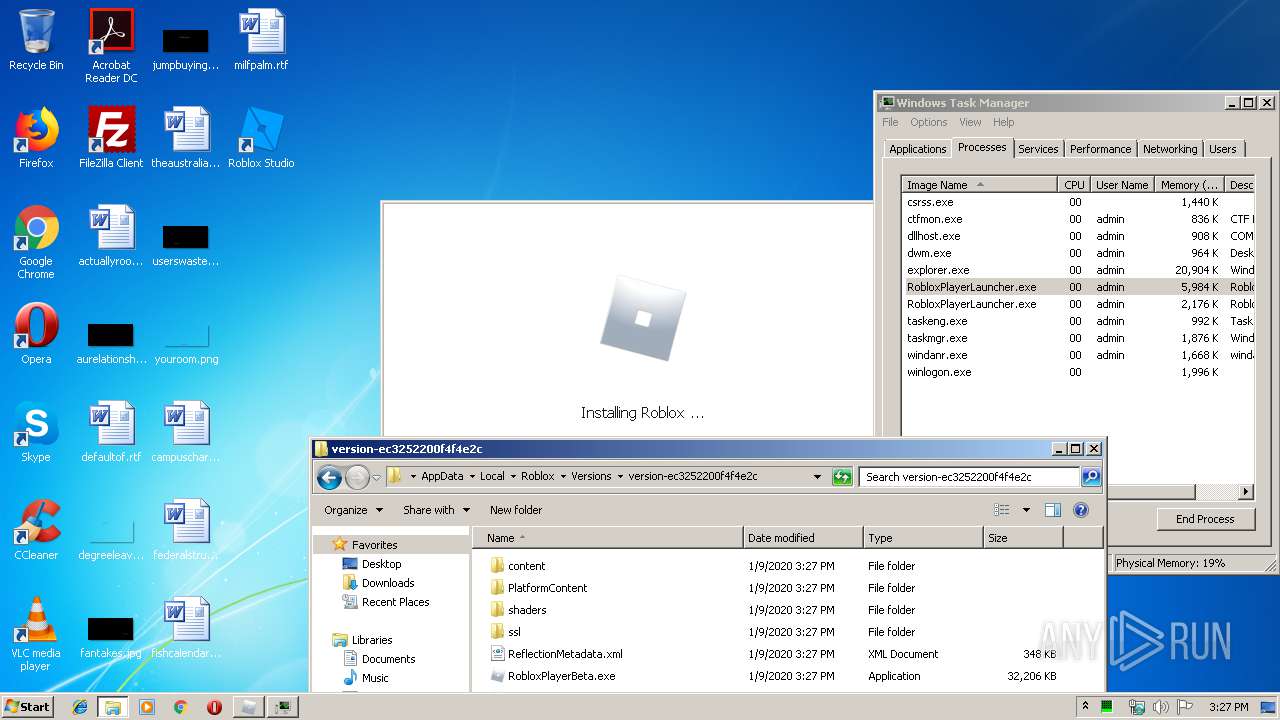
Task: Click the Explorer Forward navigation arrow
Action: pos(357,477)
